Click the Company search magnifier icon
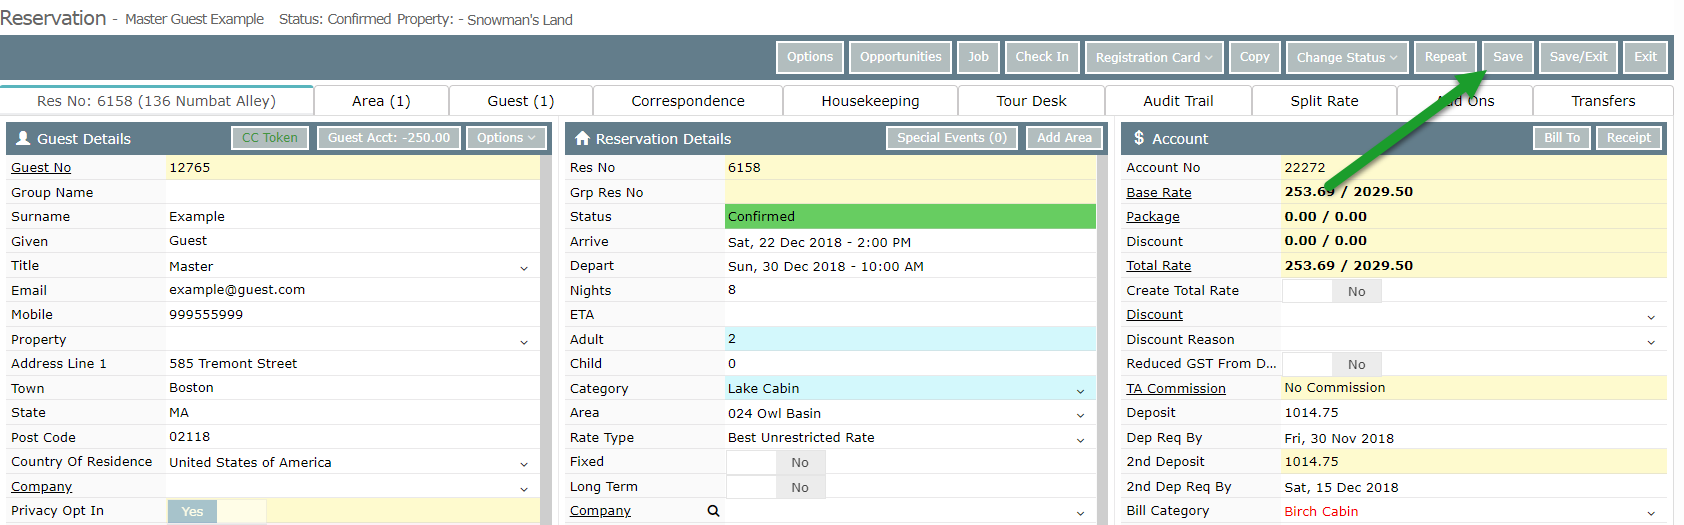The height and width of the screenshot is (525, 1684). [713, 511]
